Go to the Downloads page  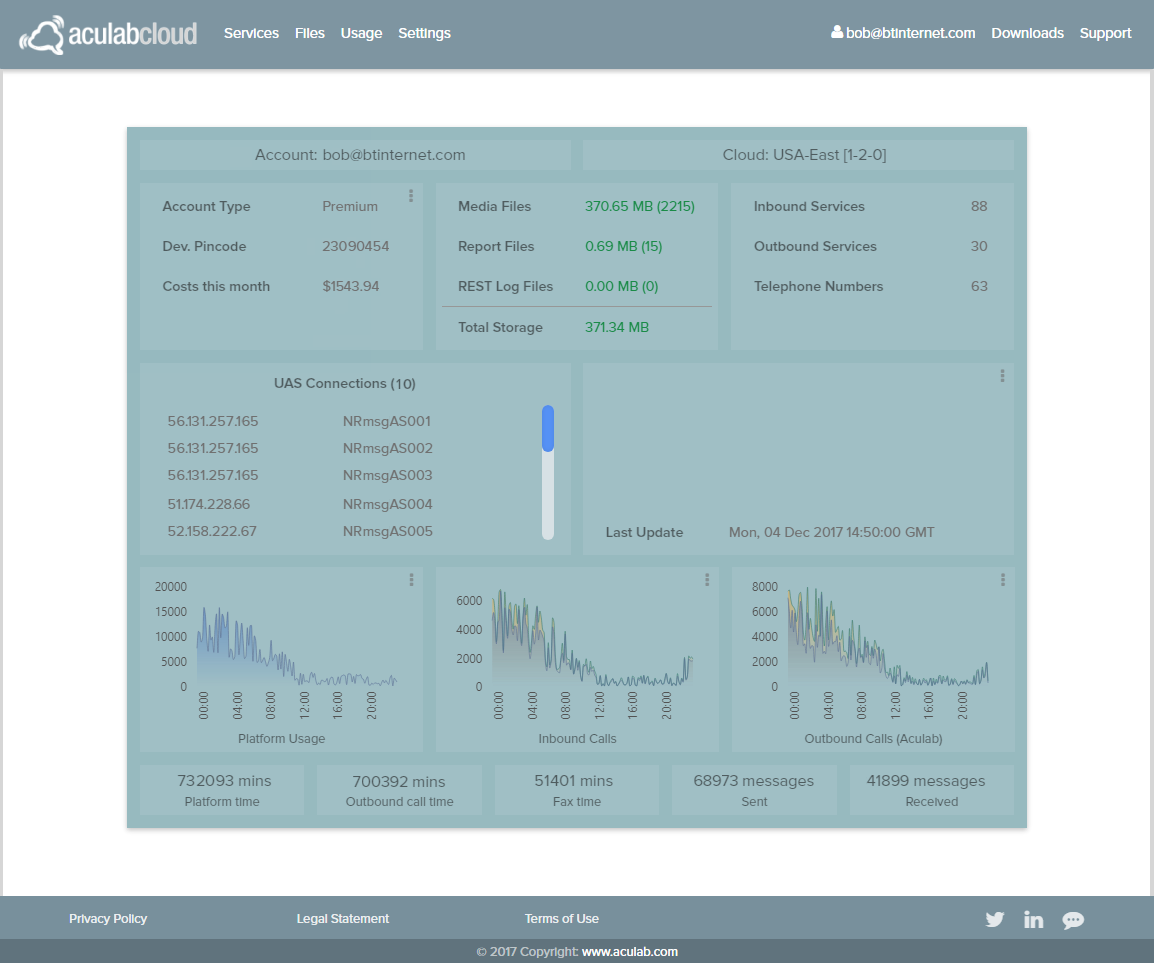click(x=1027, y=33)
